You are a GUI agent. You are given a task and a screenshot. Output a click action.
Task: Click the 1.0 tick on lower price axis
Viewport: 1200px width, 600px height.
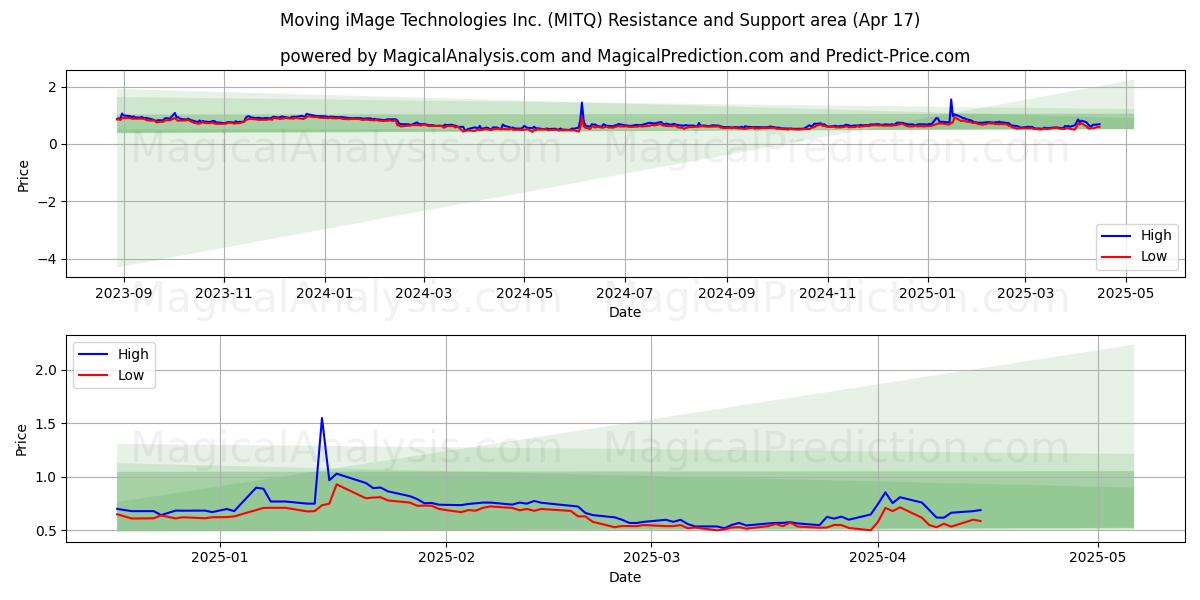click(47, 477)
